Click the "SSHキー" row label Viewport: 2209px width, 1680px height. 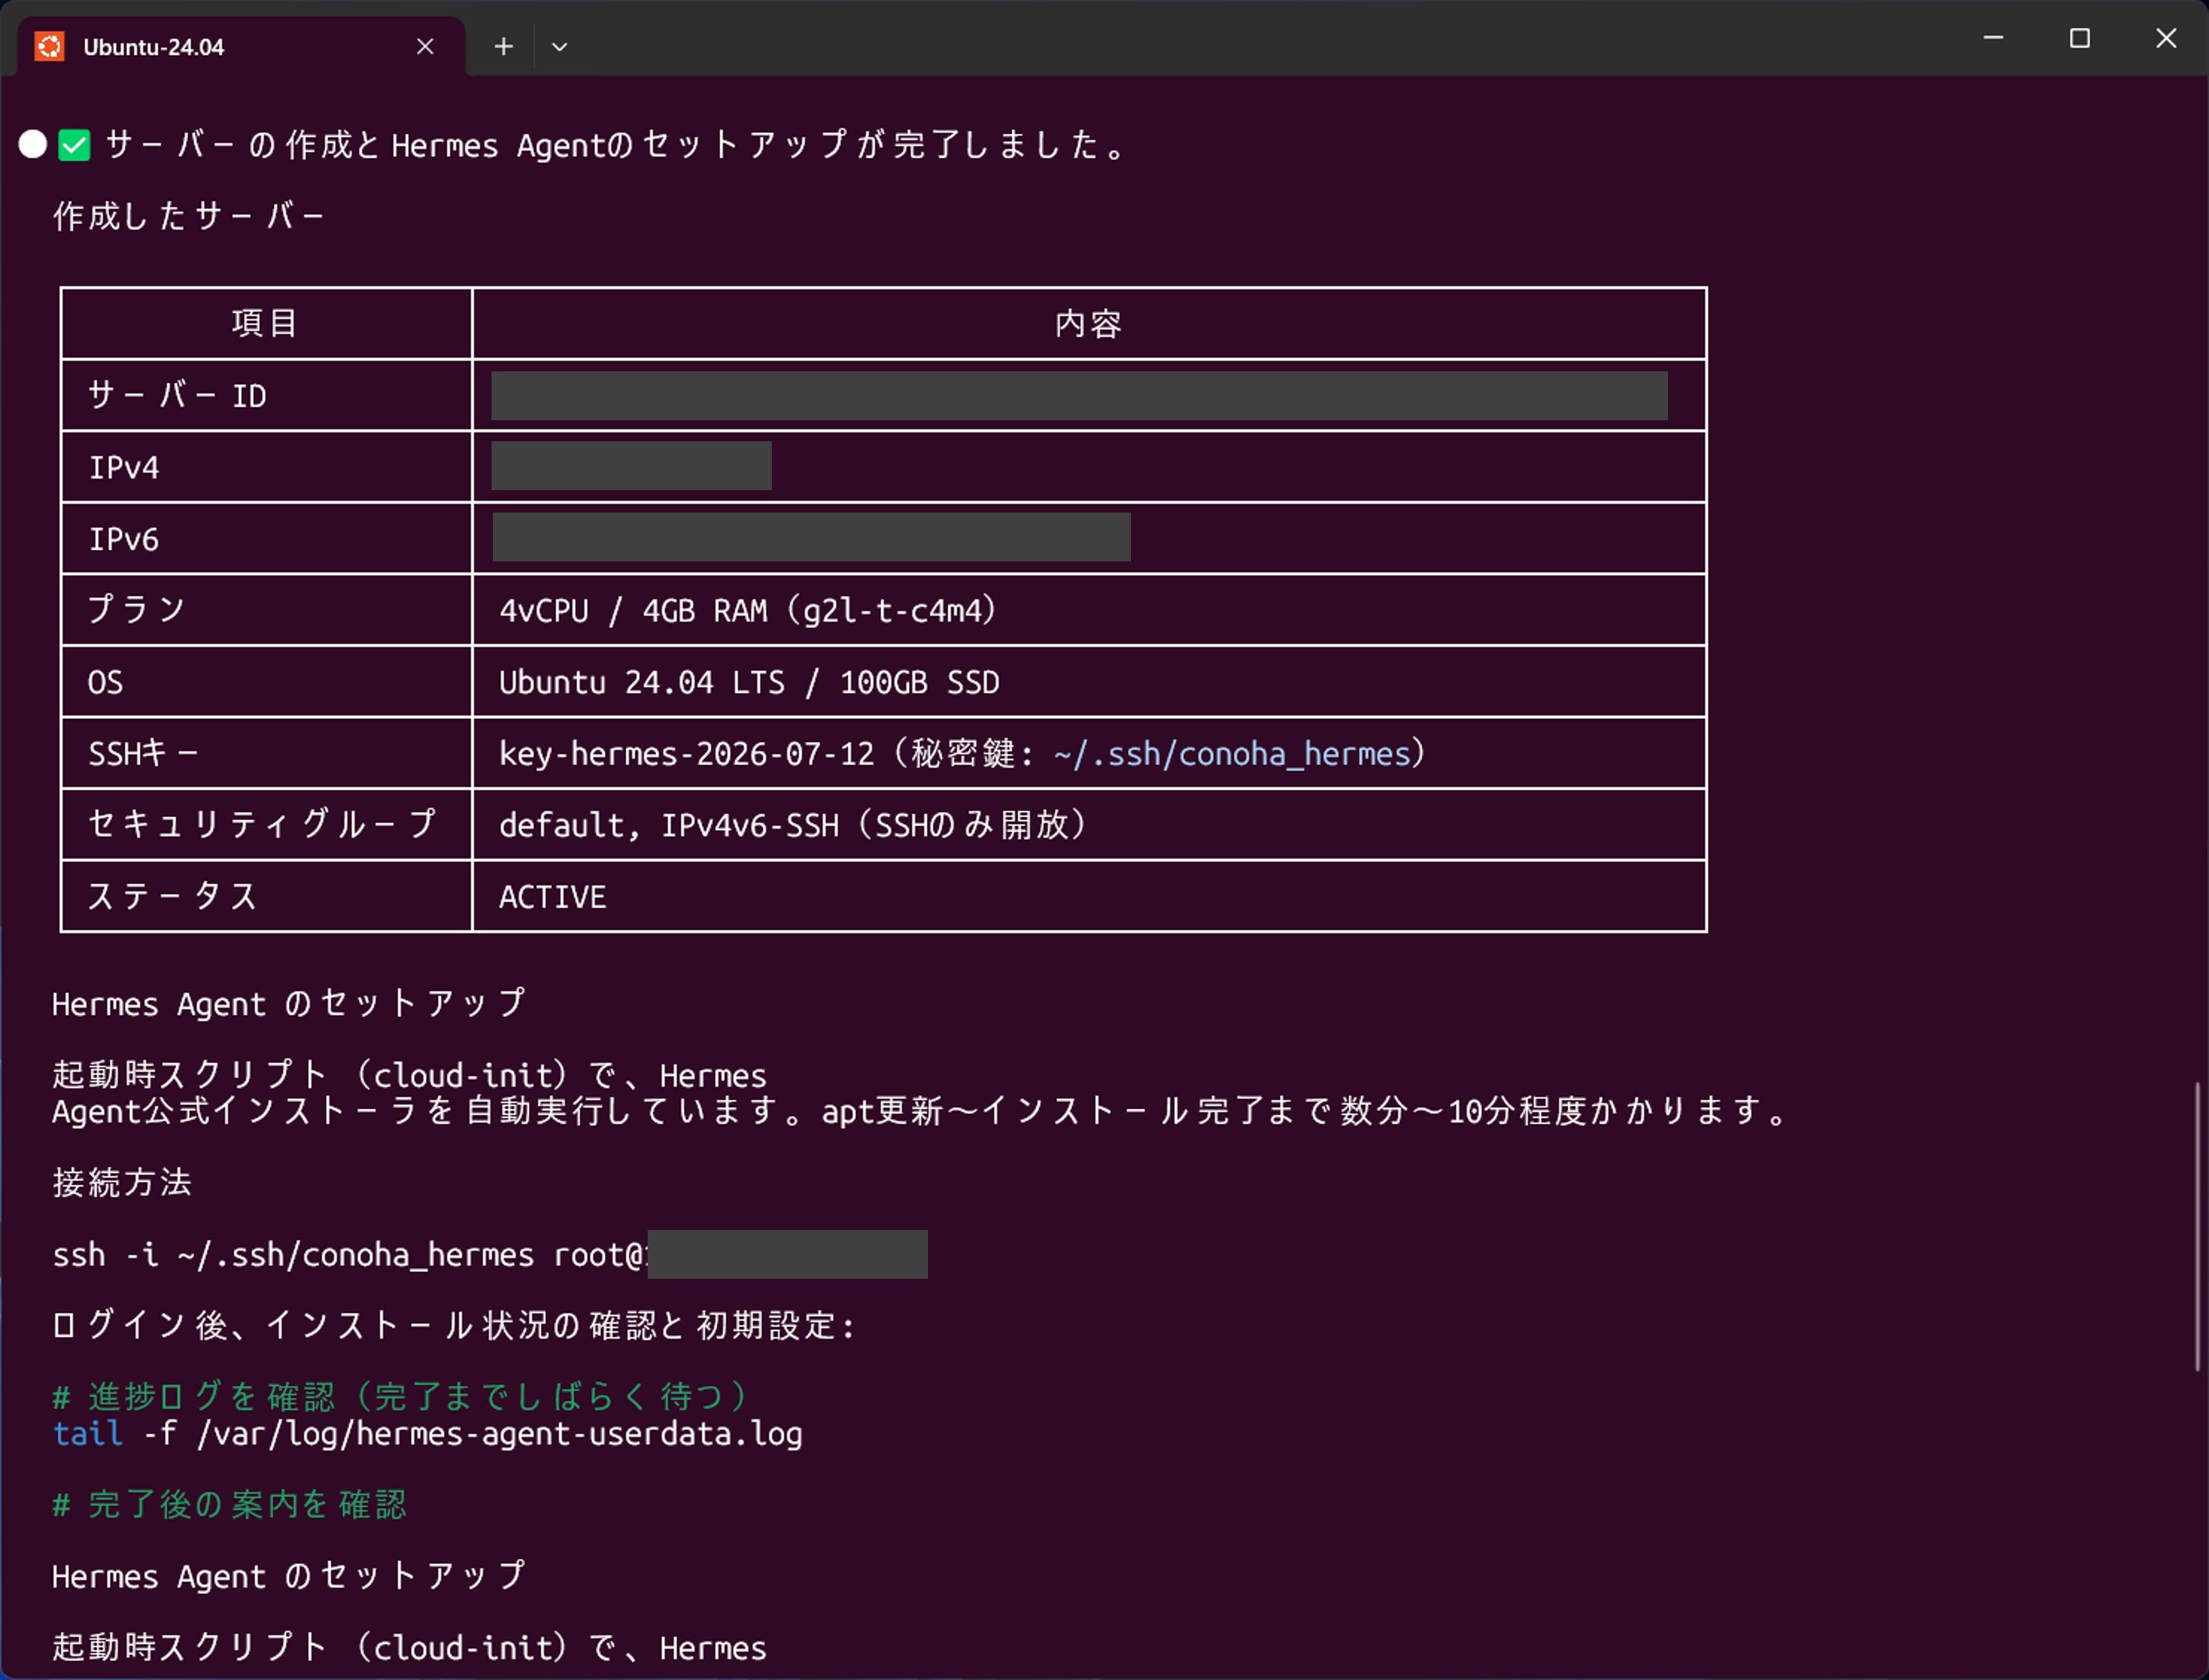143,753
